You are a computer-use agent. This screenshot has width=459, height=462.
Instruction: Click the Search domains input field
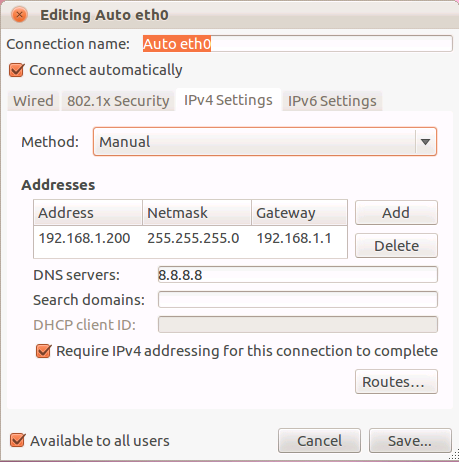pos(298,300)
